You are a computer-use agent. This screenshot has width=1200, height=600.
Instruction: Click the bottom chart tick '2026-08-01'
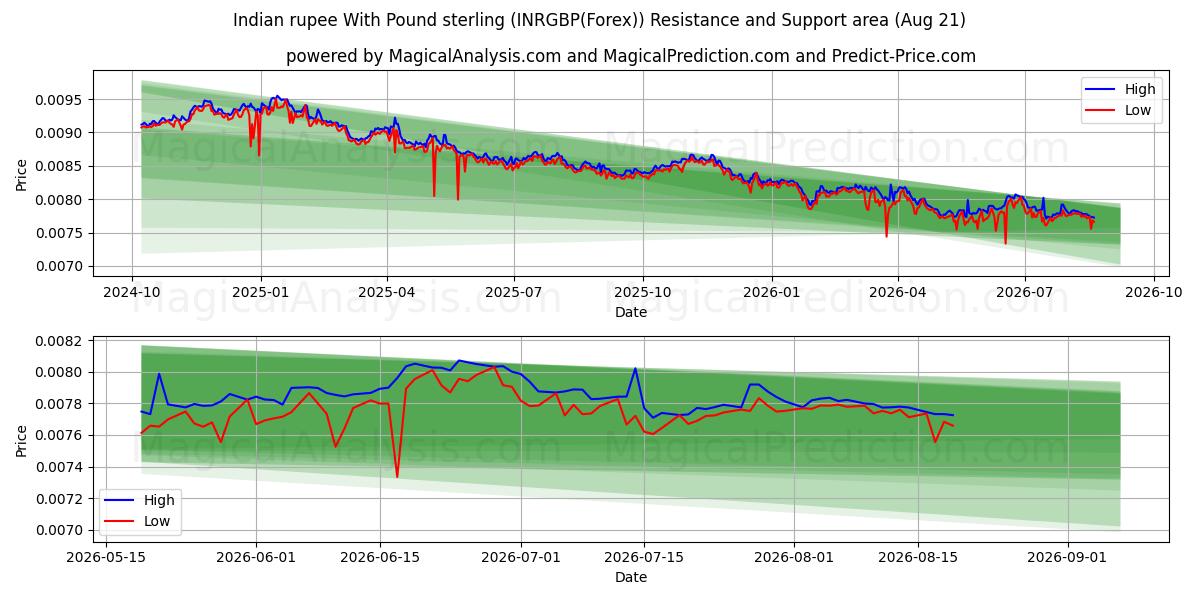coord(794,559)
